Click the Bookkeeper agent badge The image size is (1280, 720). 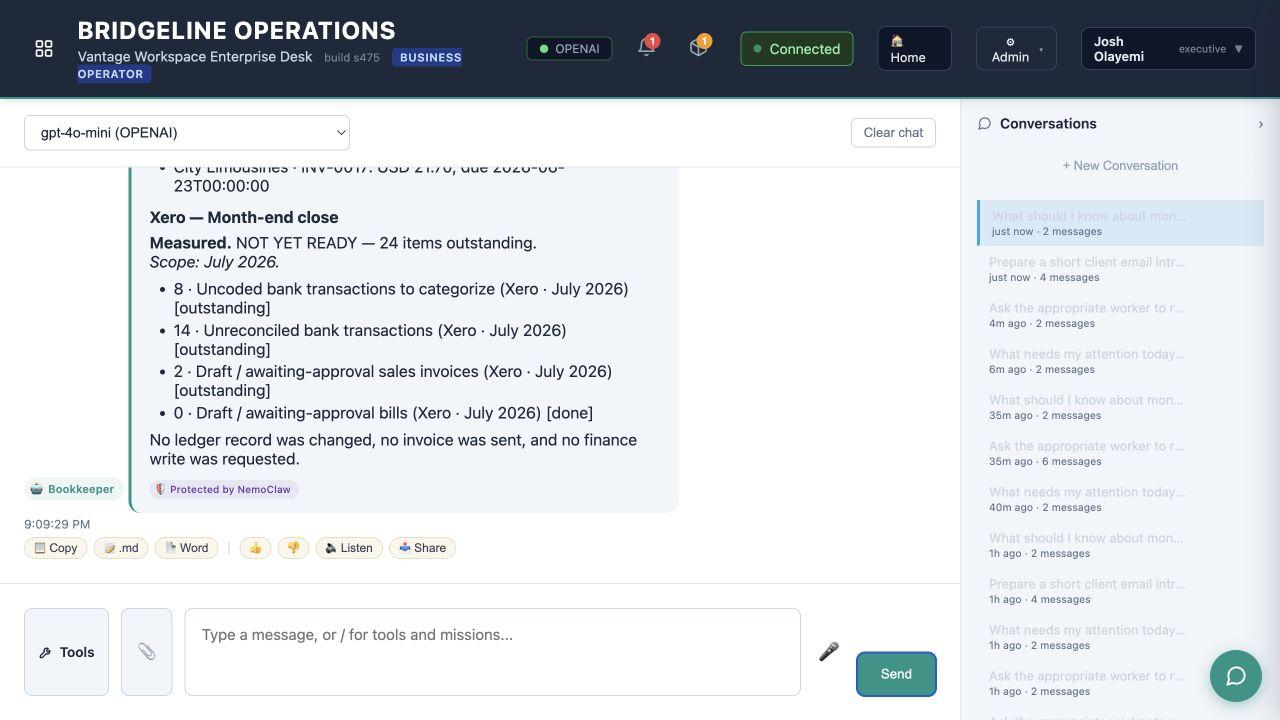(73, 489)
